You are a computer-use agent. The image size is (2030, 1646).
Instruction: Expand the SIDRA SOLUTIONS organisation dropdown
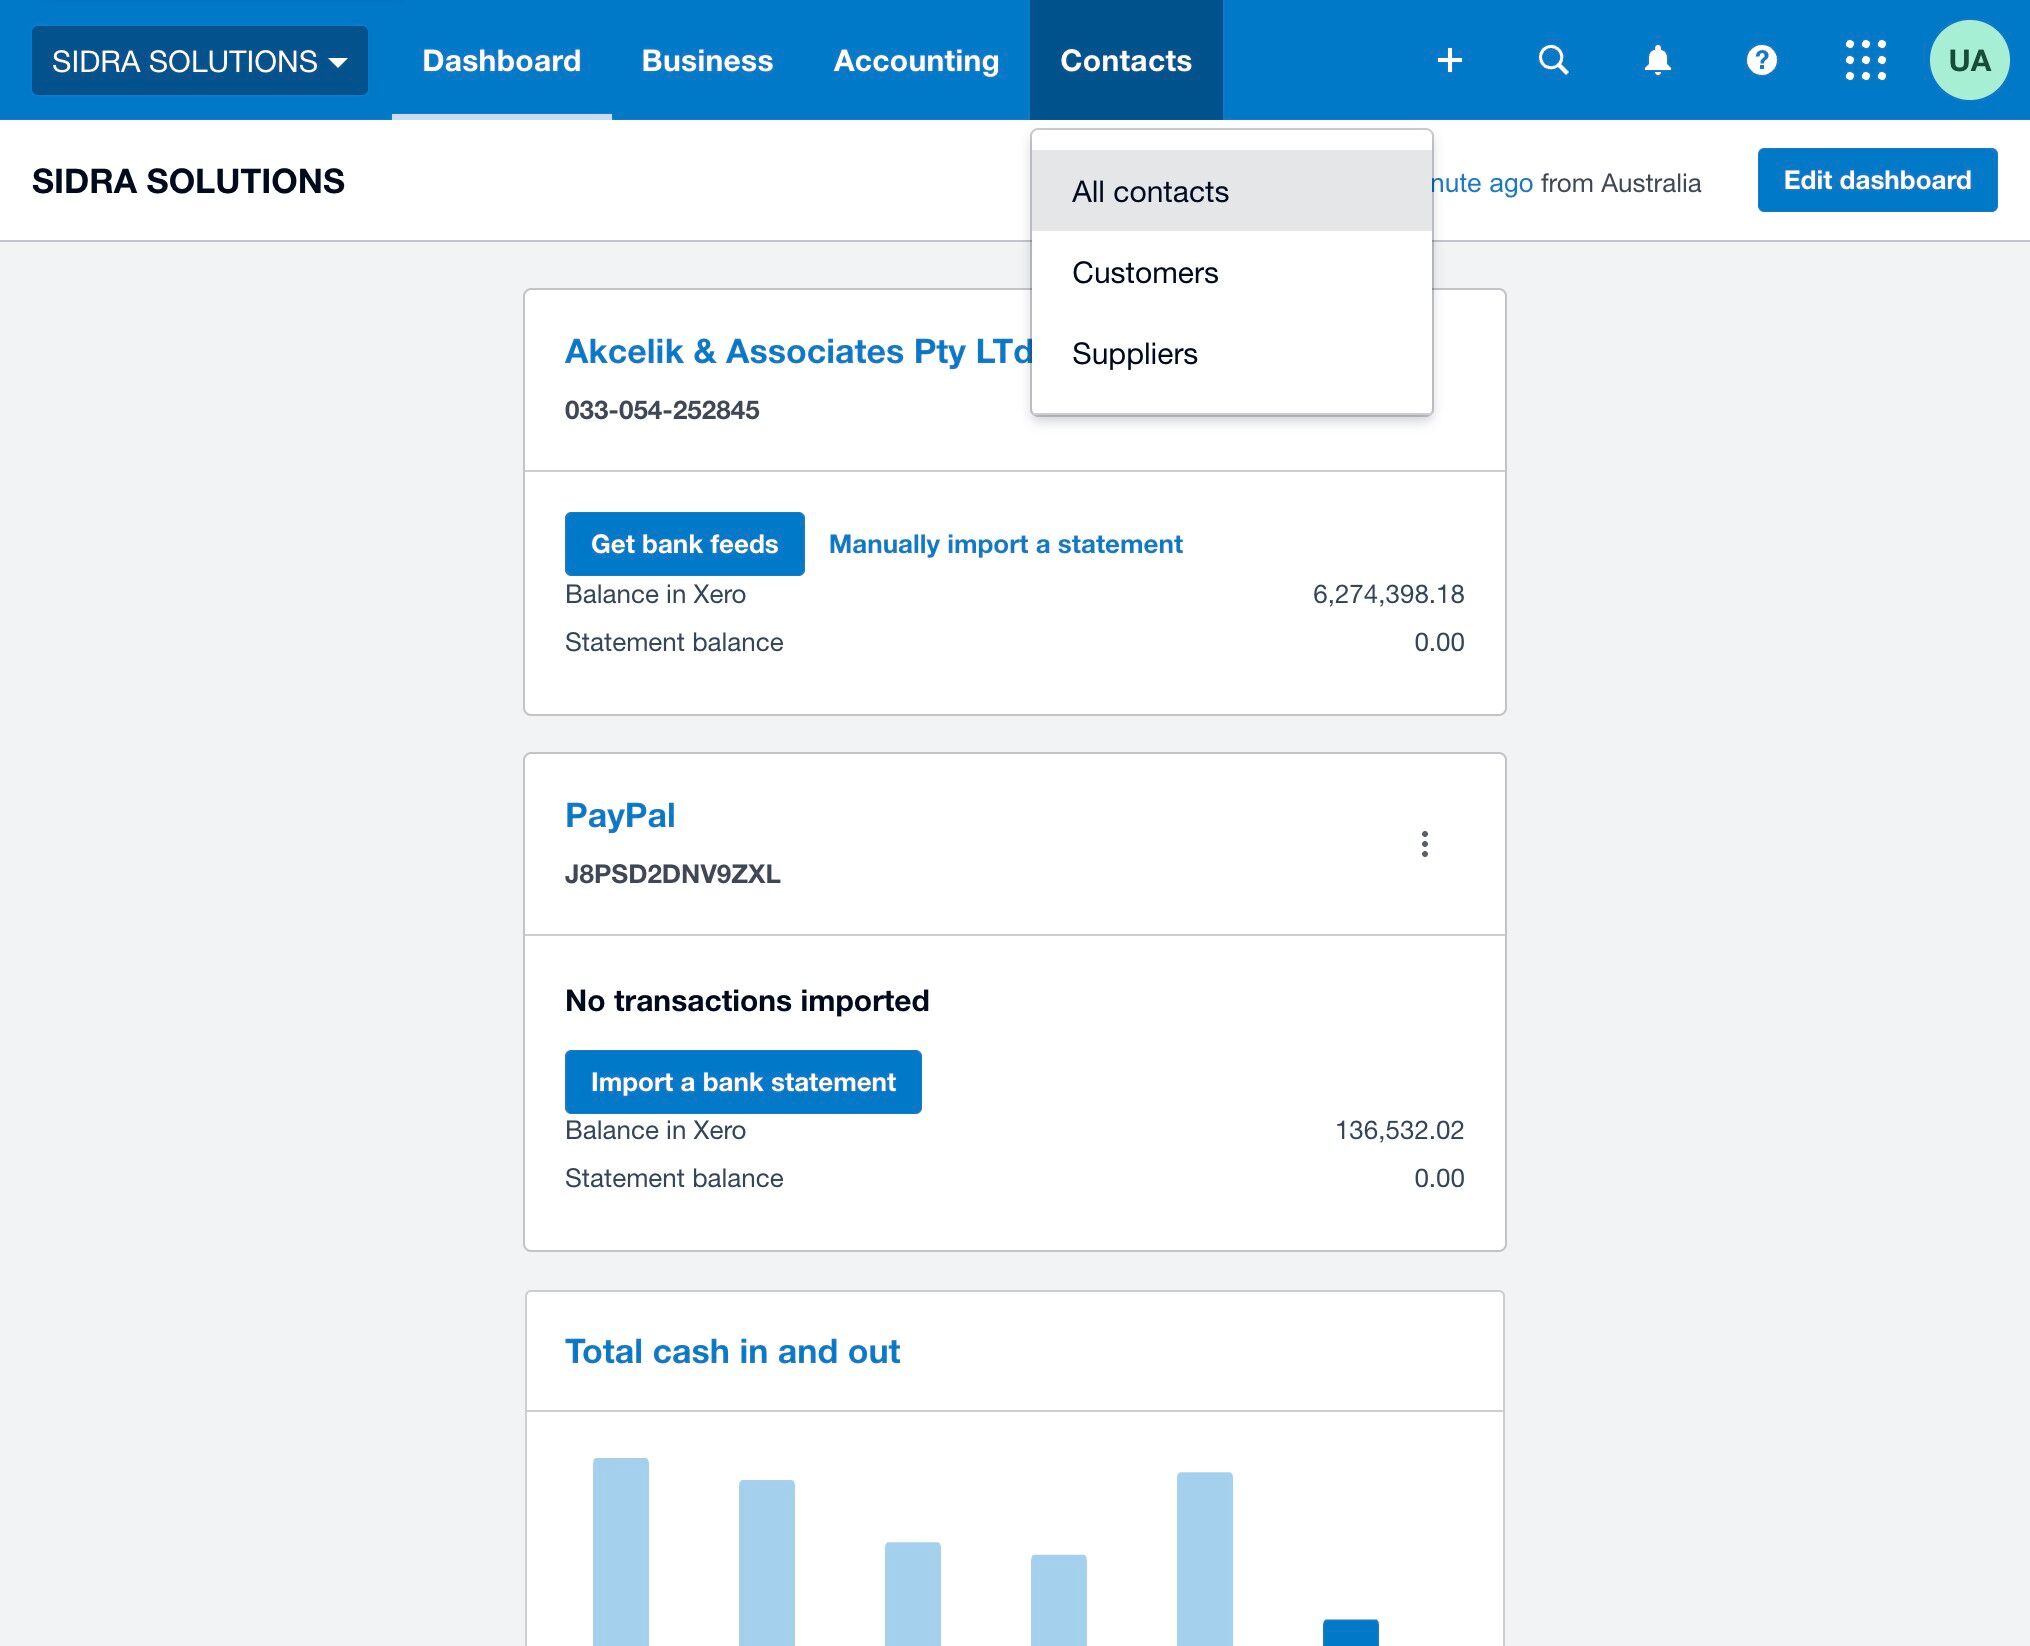[200, 61]
